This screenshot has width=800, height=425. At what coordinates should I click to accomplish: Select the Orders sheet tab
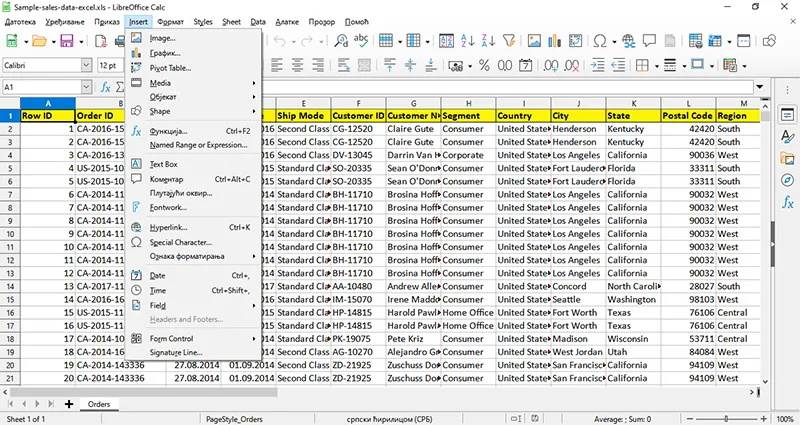click(98, 404)
